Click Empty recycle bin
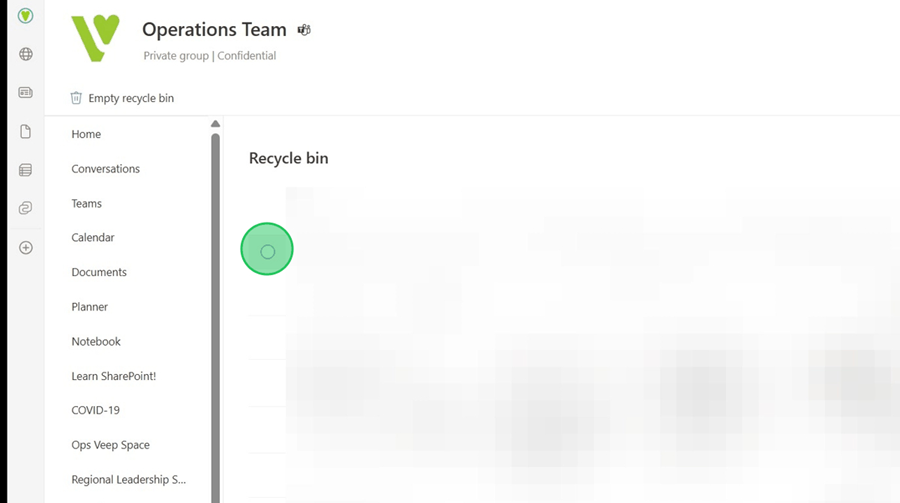 point(121,98)
